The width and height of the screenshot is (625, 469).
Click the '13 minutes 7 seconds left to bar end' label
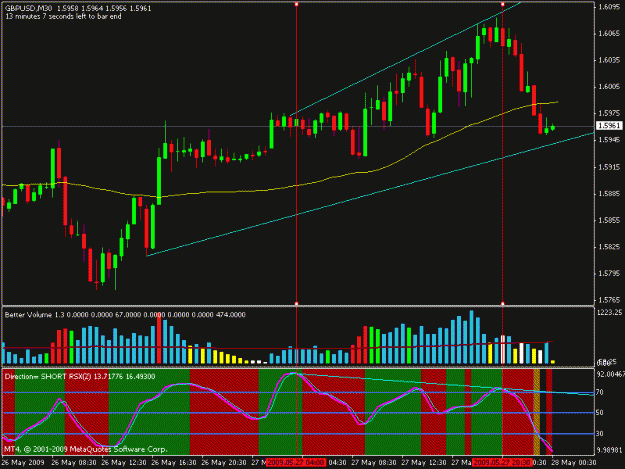click(x=63, y=16)
